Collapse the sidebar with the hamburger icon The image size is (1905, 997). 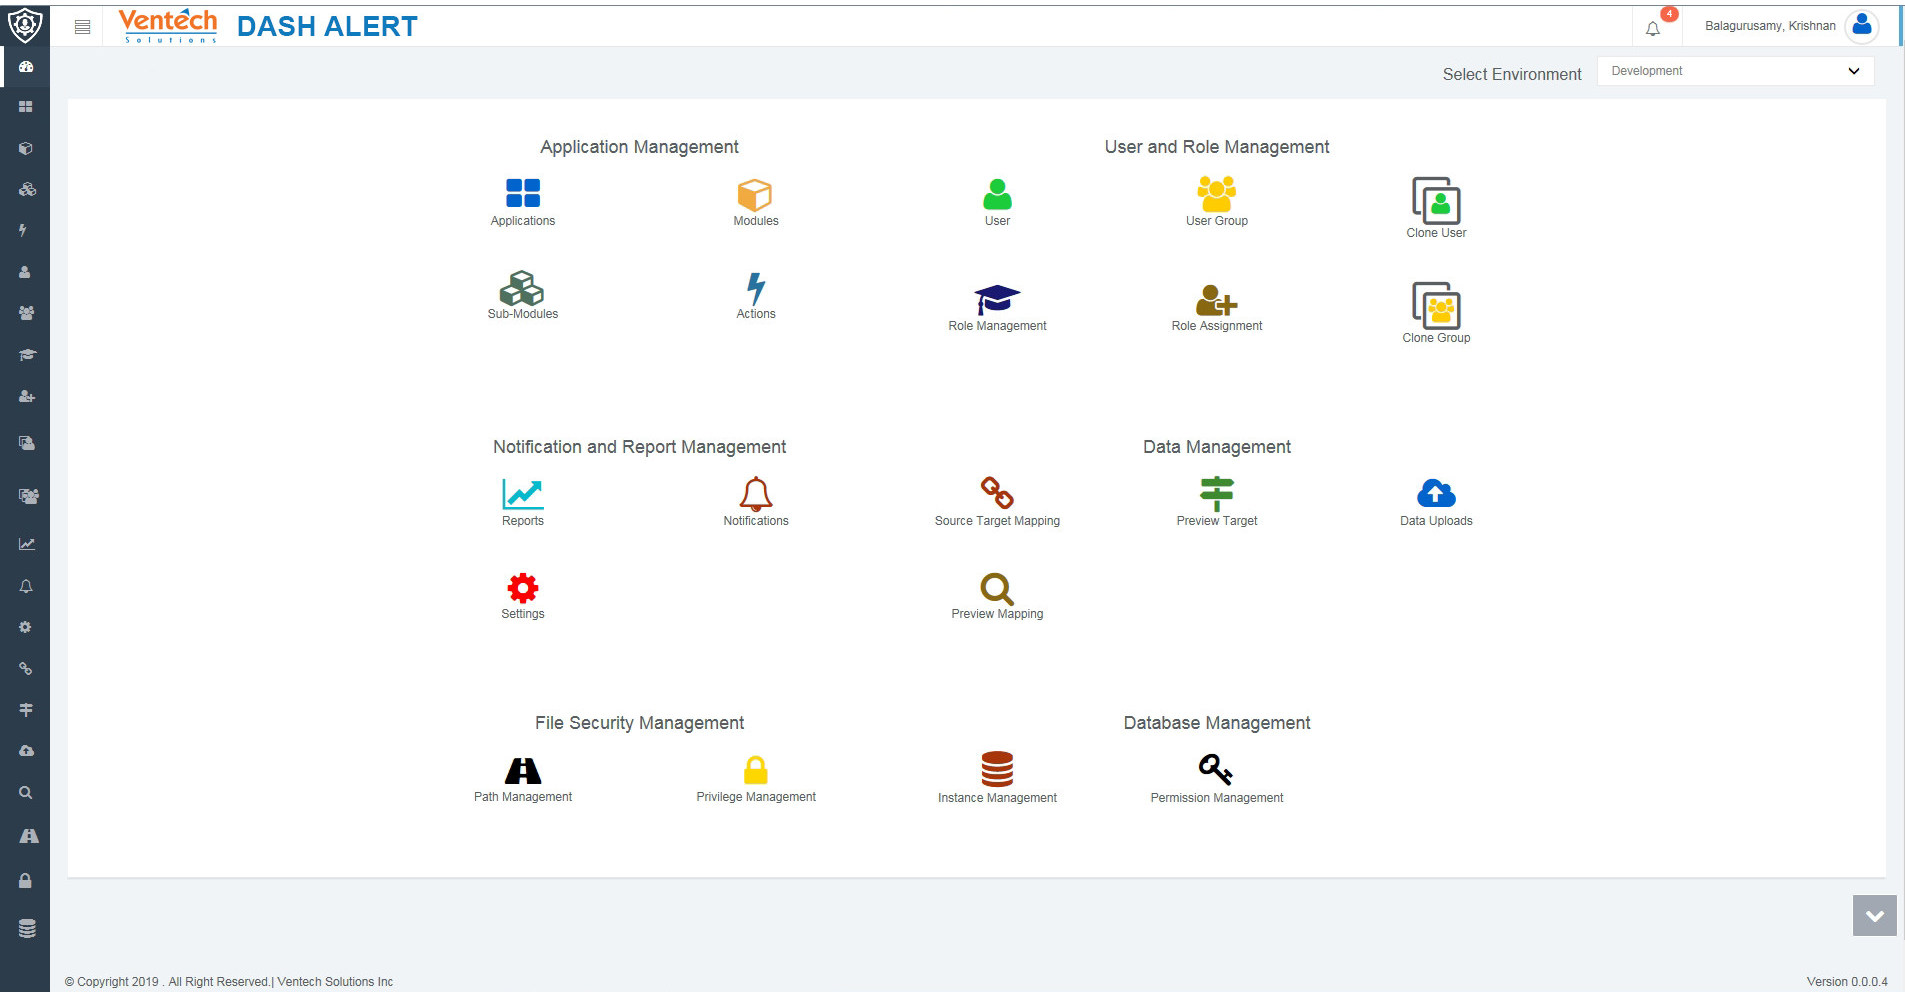point(82,26)
